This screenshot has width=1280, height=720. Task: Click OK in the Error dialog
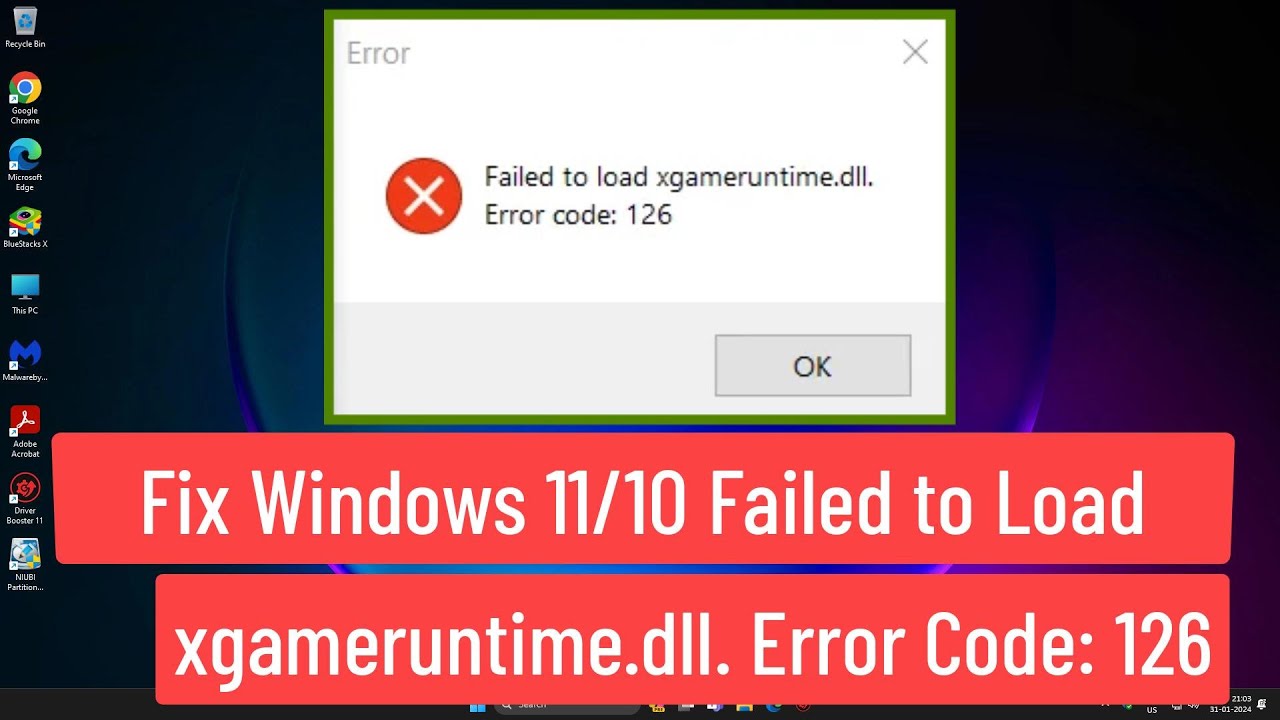[812, 366]
